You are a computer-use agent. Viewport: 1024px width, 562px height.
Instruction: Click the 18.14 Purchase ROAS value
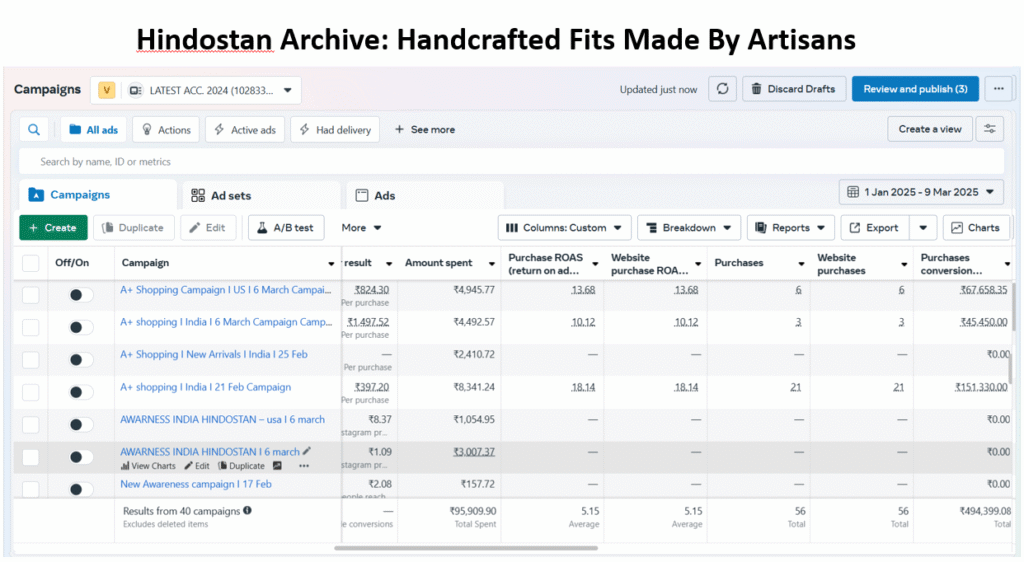(x=583, y=387)
